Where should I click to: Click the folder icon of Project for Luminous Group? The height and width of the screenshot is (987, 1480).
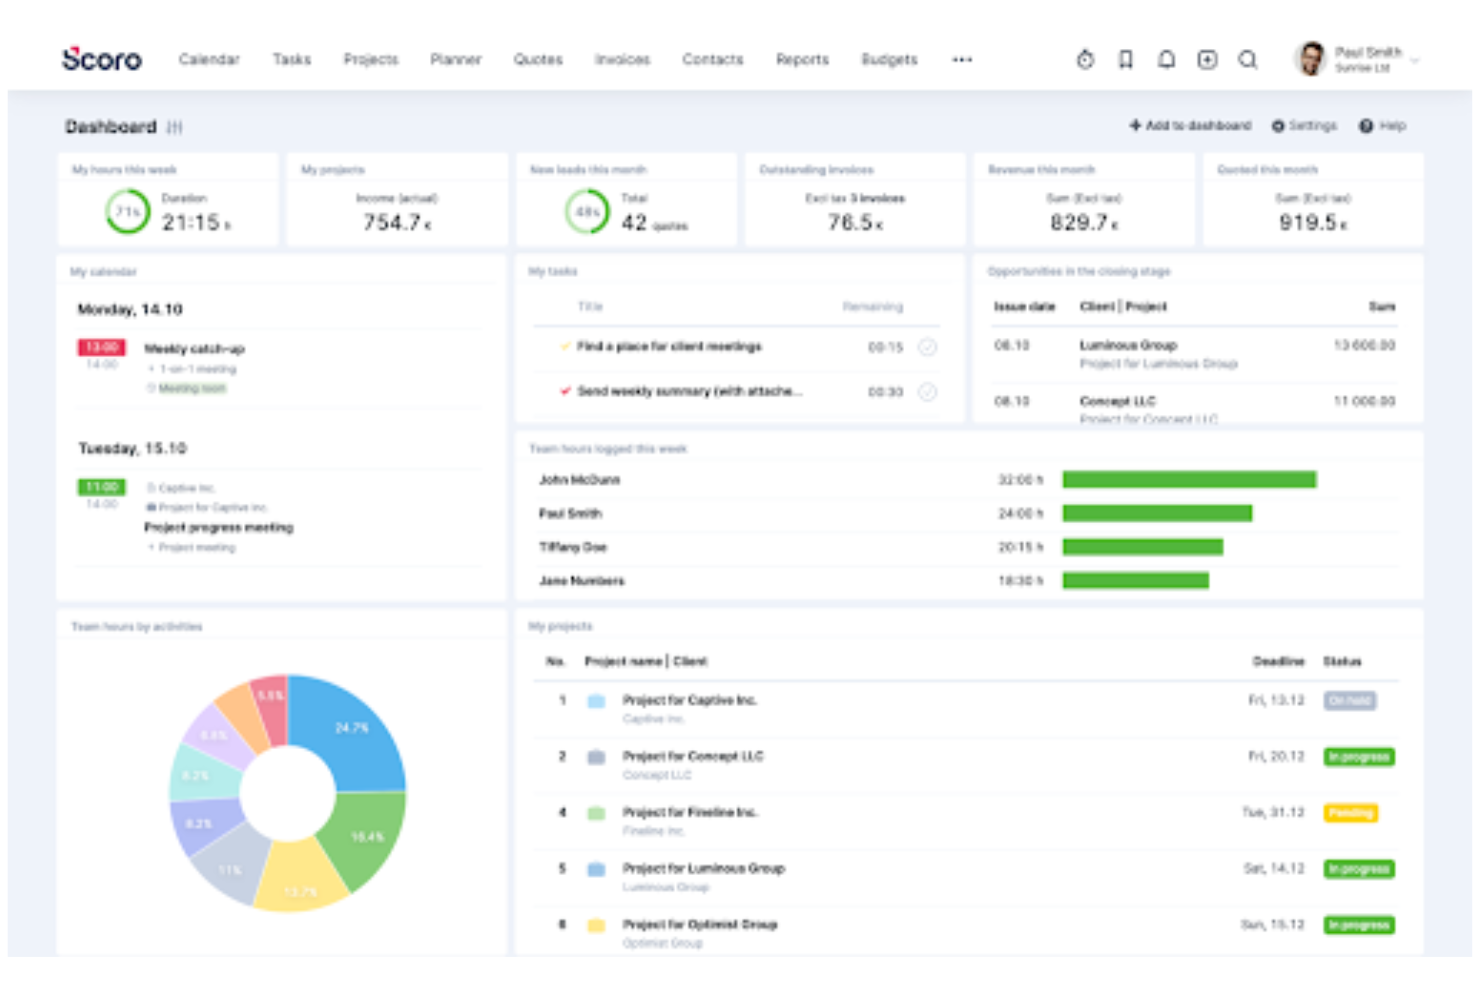pos(596,869)
